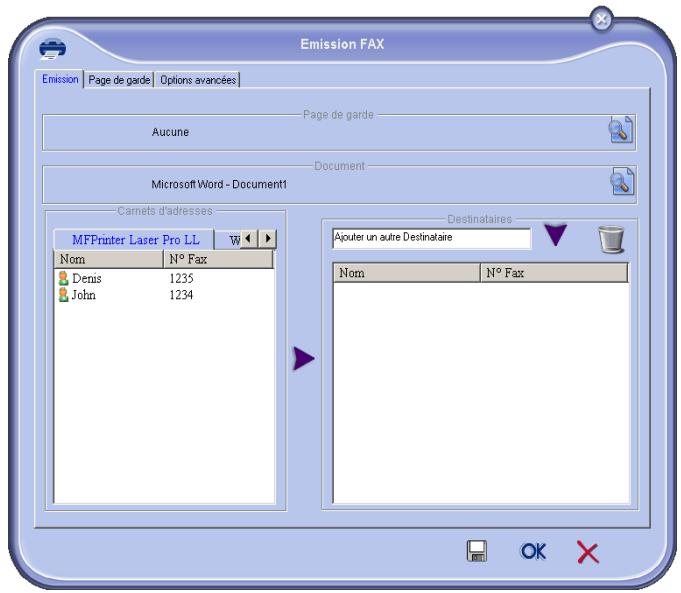
Task: Click the printer icon in title bar
Action: [x=53, y=49]
